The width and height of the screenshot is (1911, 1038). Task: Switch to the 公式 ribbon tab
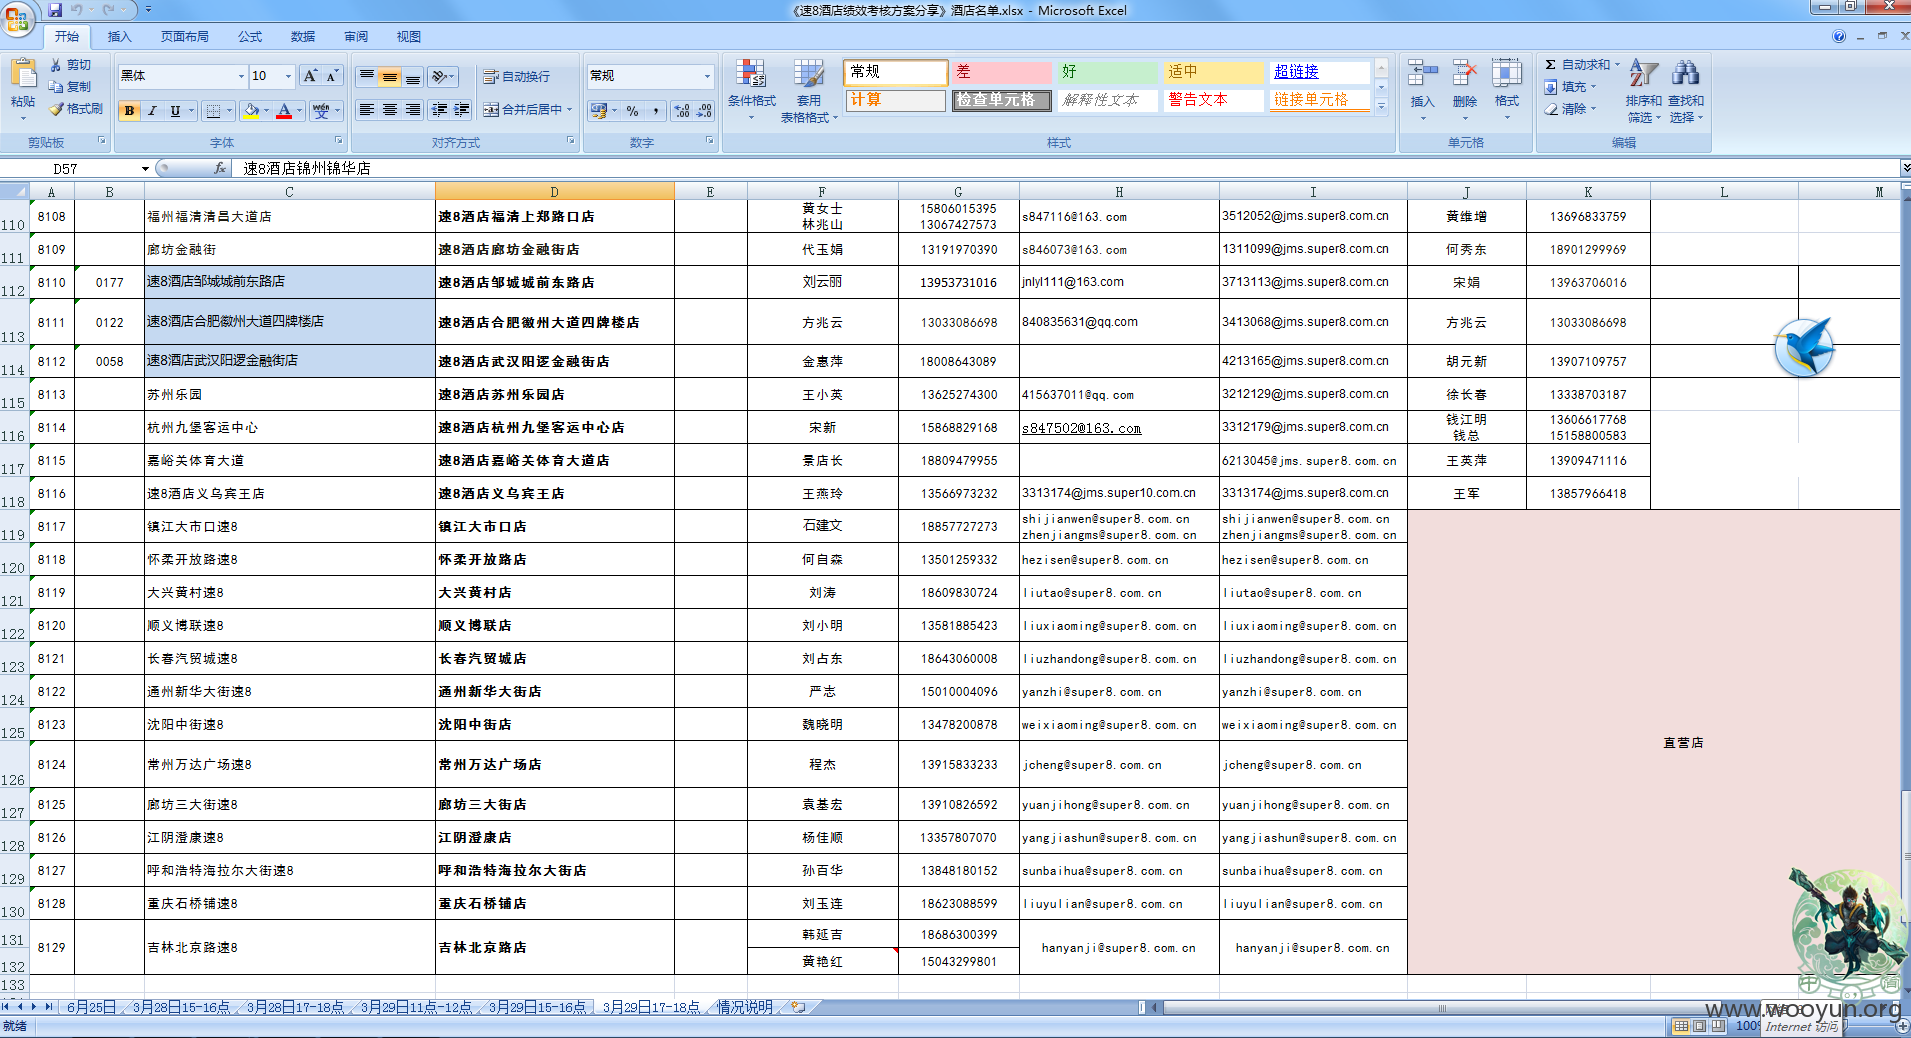click(250, 36)
